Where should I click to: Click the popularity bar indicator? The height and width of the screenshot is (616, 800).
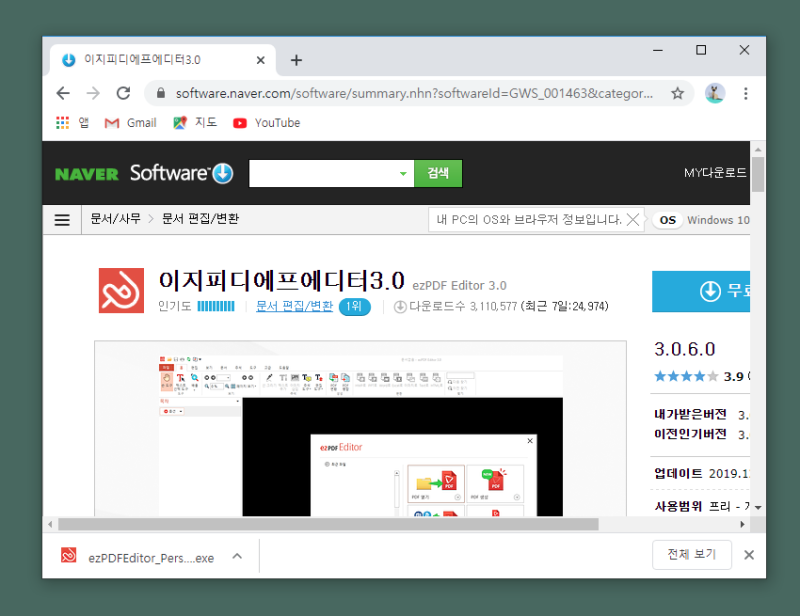click(x=216, y=306)
